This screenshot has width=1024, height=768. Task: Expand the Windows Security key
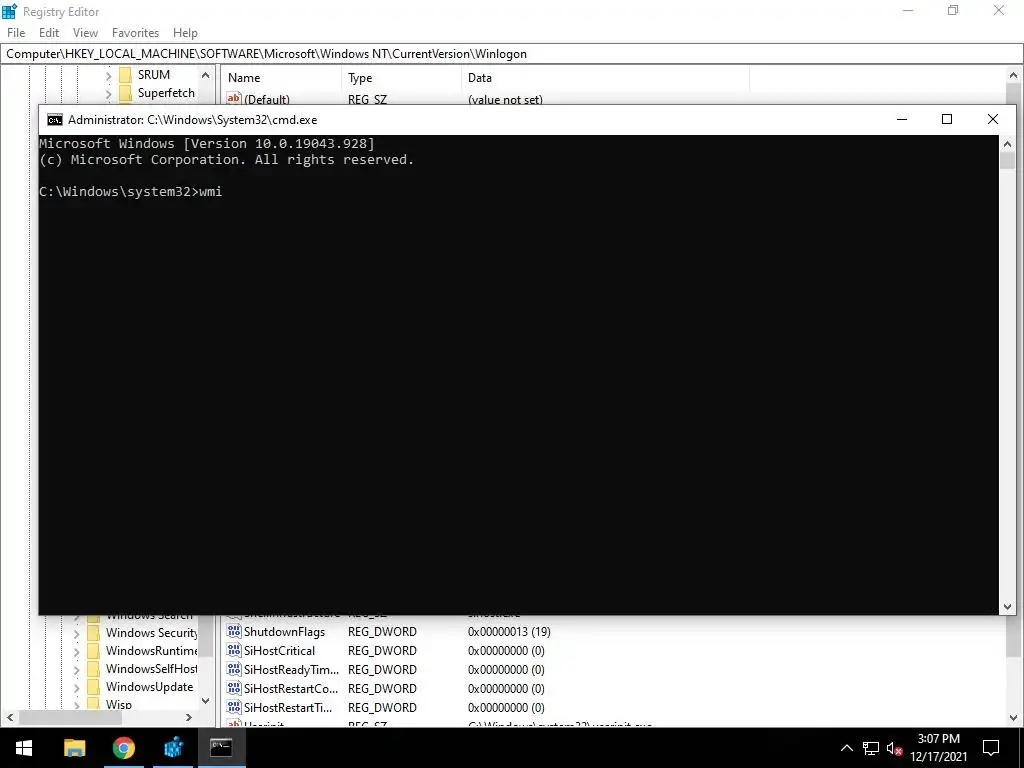pyautogui.click(x=76, y=633)
